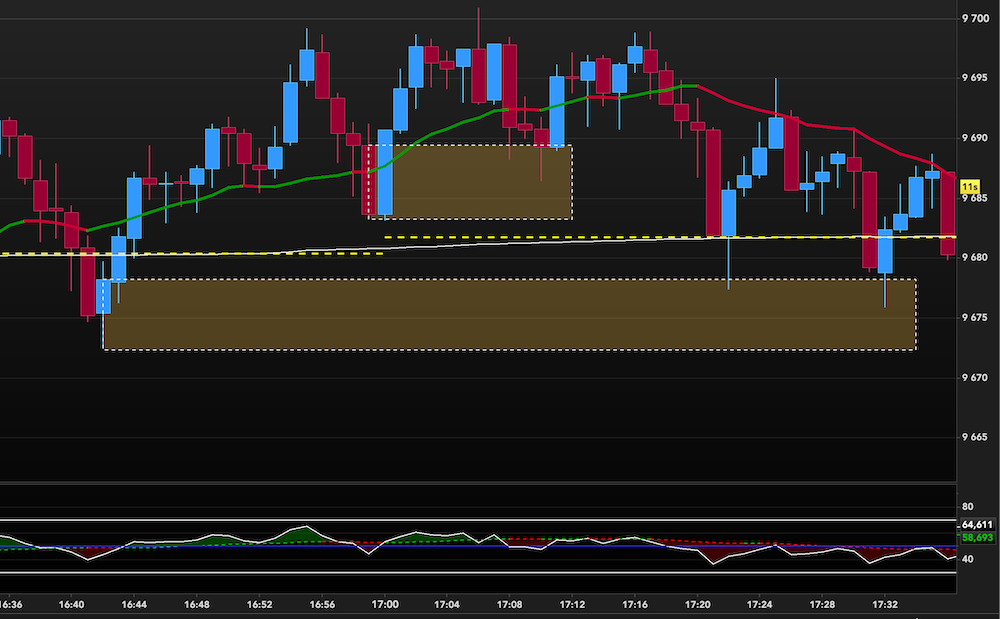Click the 17:00 time axis label
1000x619 pixels.
(385, 604)
